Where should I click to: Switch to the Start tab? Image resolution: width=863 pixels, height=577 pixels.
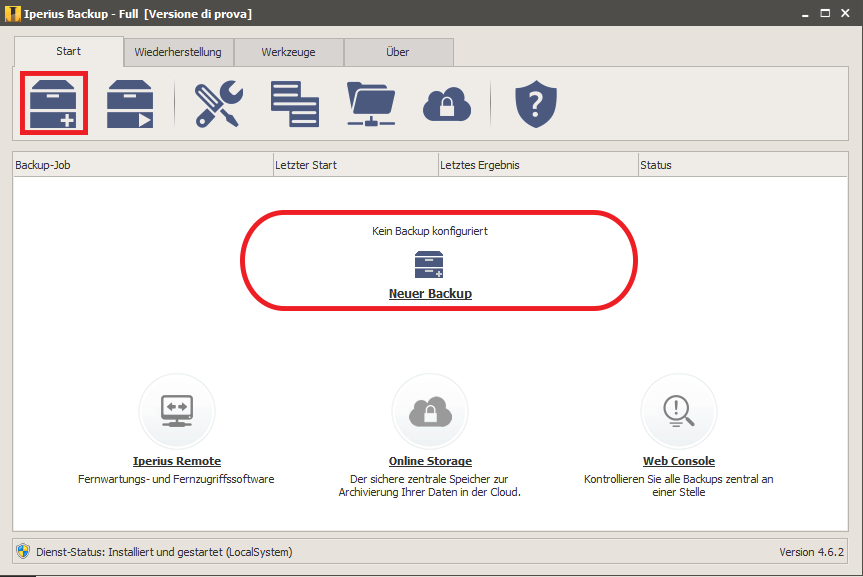pos(69,51)
